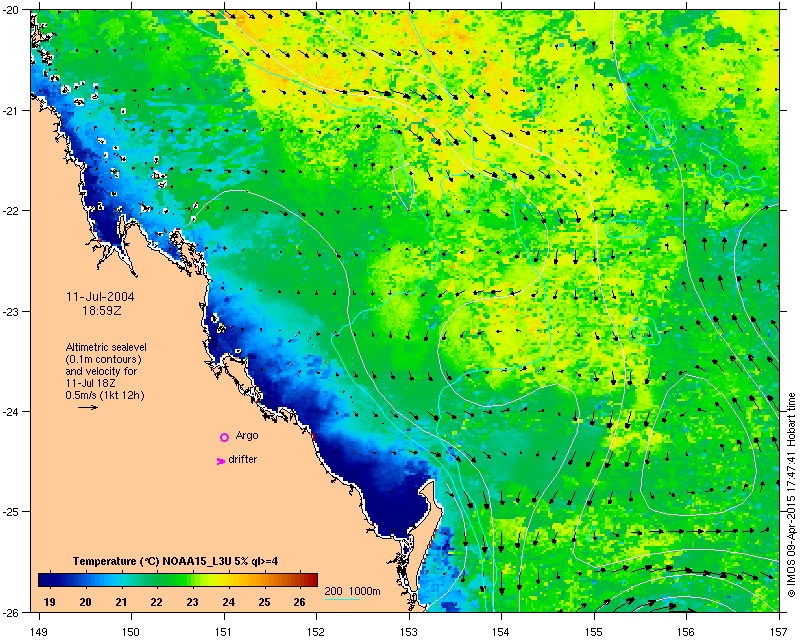
Task: Click the '18:59Z' time text
Action: pyautogui.click(x=102, y=310)
